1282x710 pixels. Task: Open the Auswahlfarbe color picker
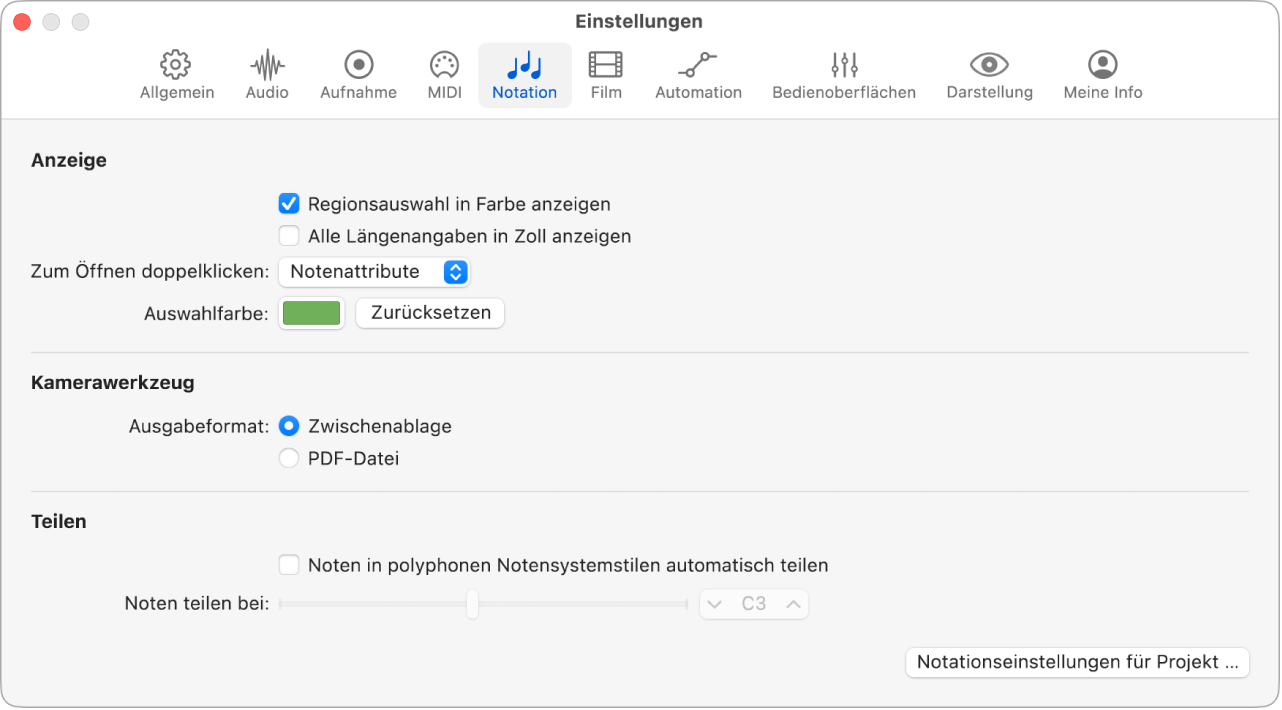pos(311,312)
